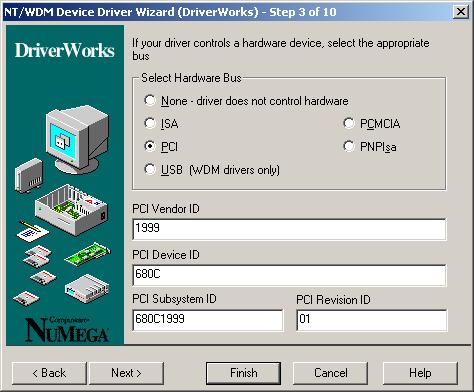The width and height of the screenshot is (474, 392).
Task: Click the PCI Vendor ID label
Action: 166,209
